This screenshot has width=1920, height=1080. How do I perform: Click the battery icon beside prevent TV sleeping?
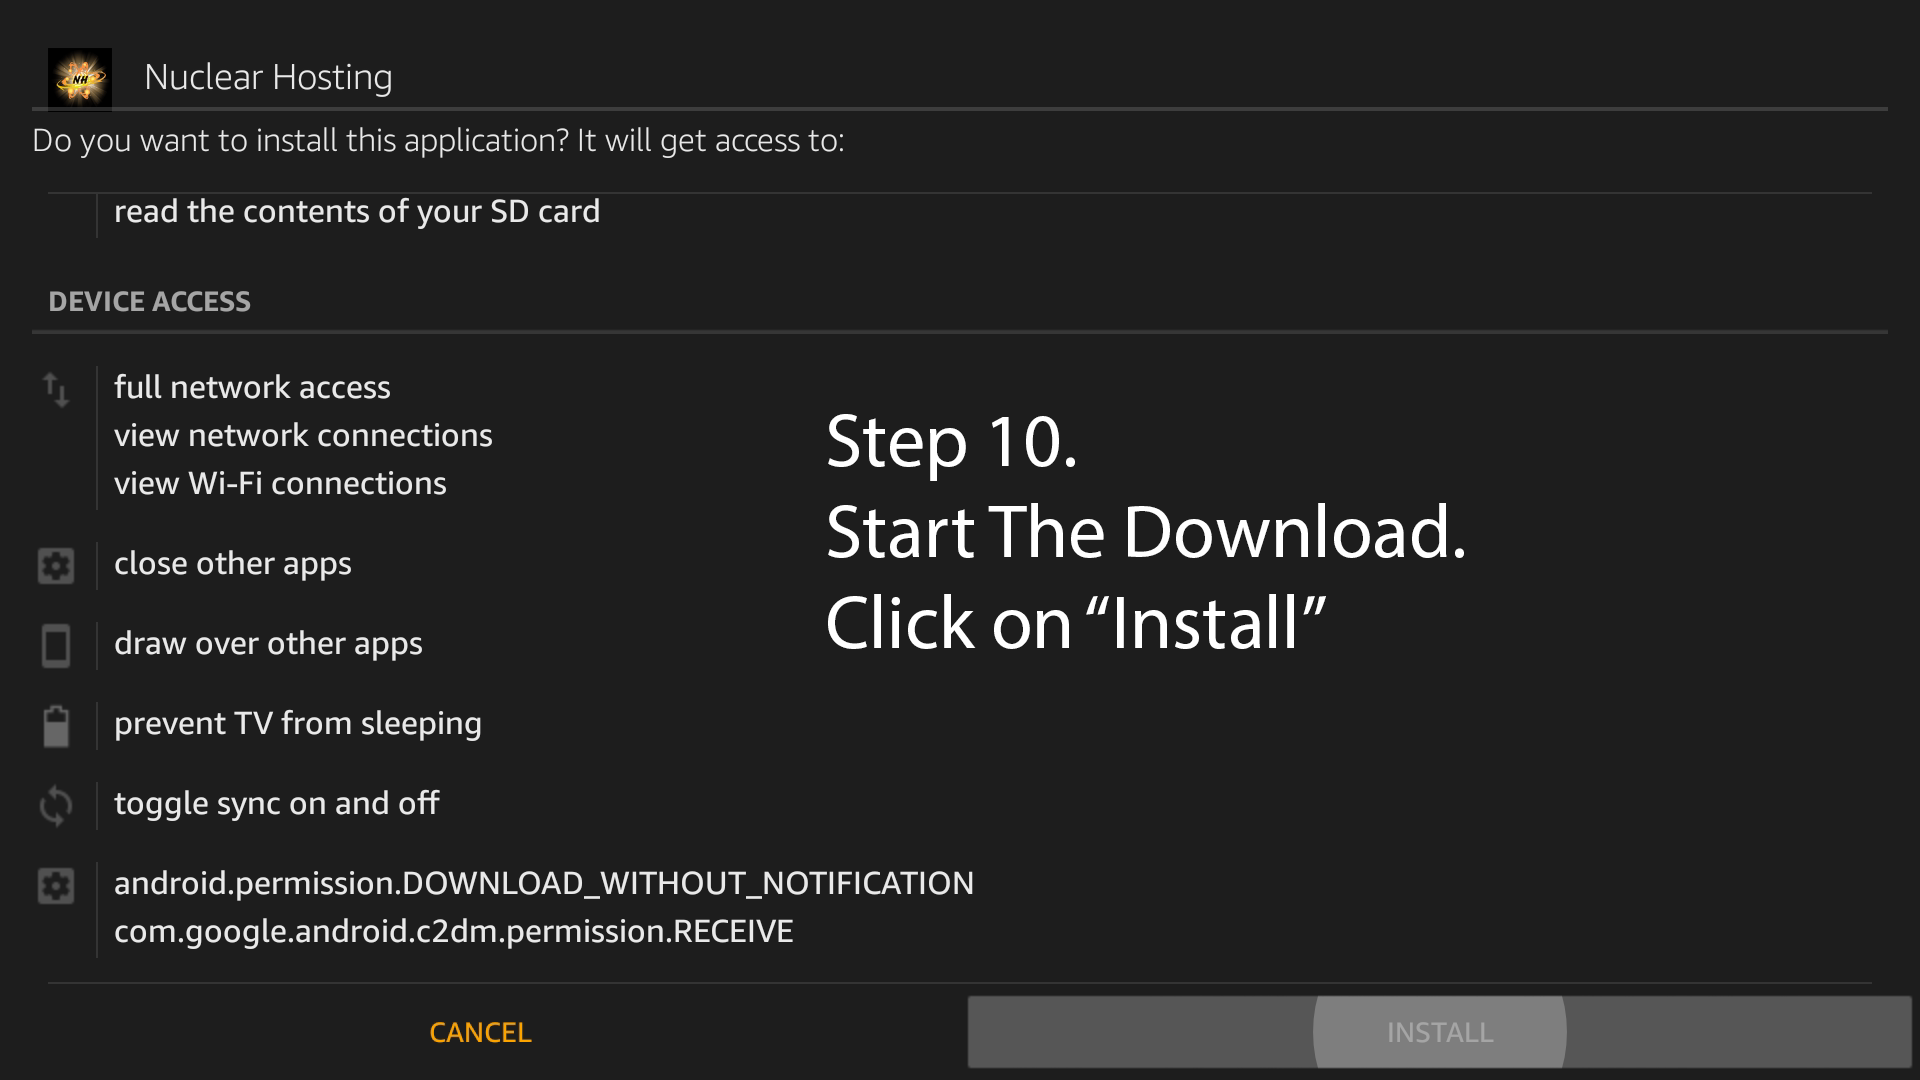point(56,725)
